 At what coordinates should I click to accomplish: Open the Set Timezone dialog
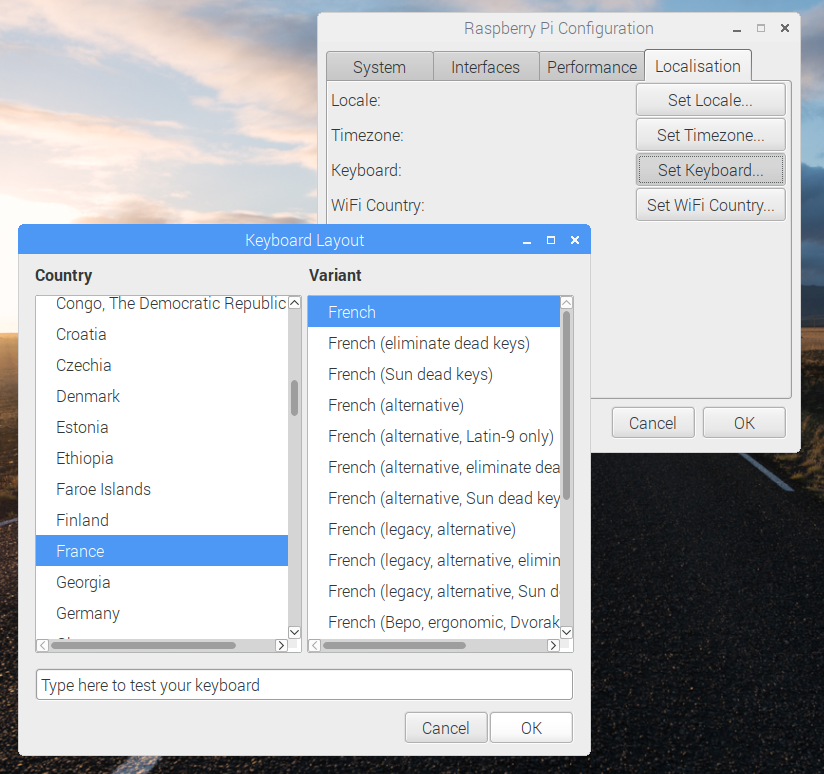710,135
